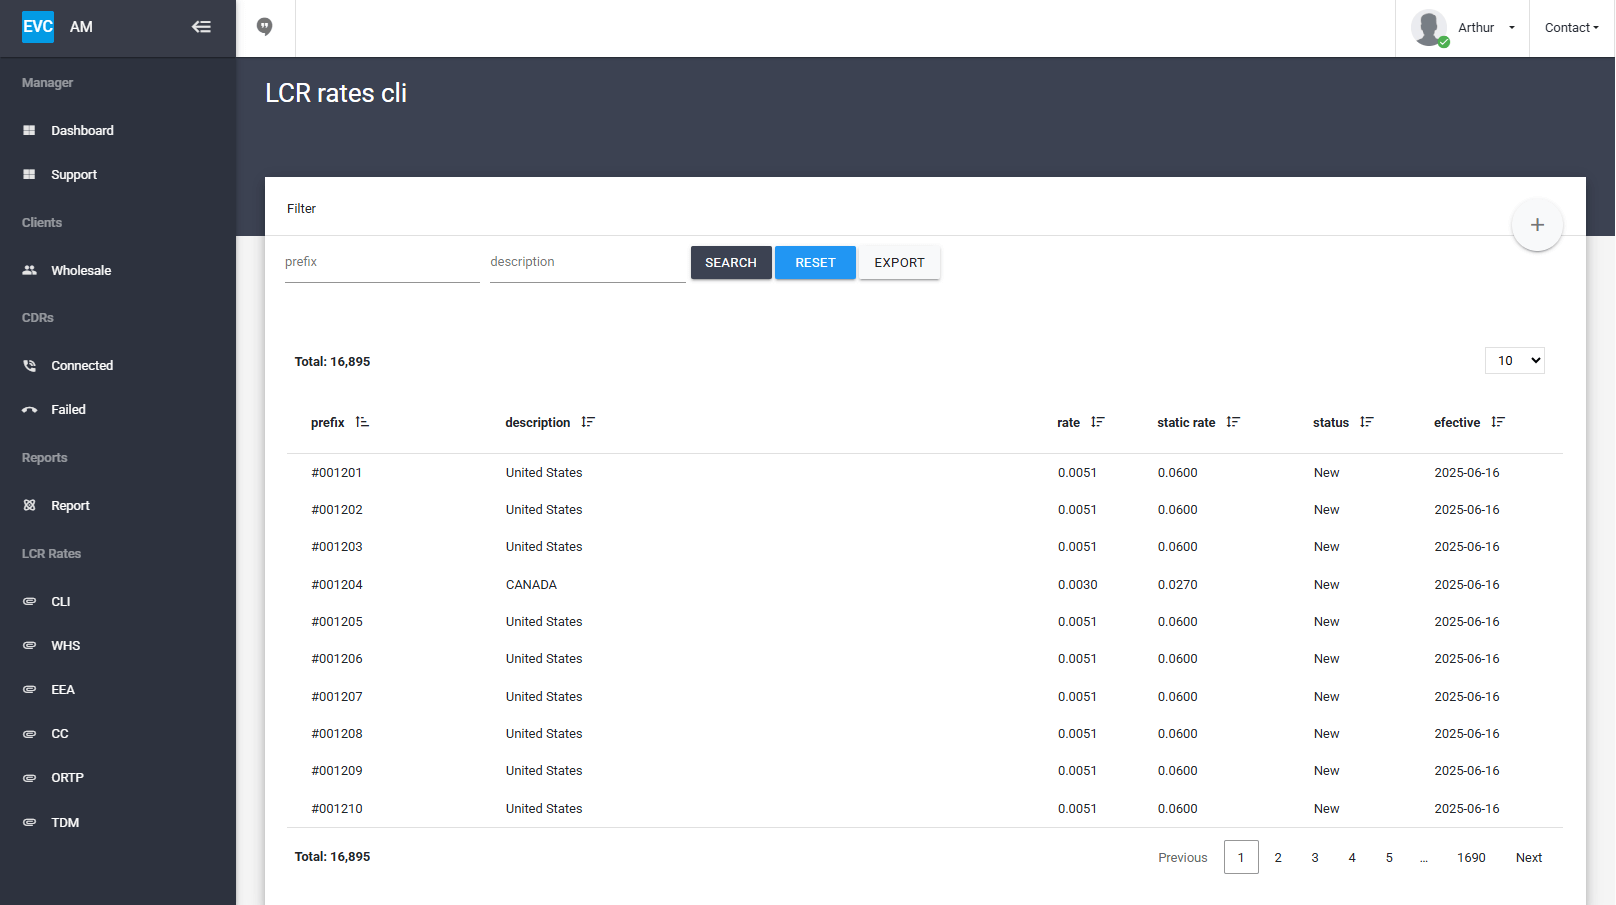Sort by static rate using the sort icon
This screenshot has width=1616, height=905.
point(1233,422)
